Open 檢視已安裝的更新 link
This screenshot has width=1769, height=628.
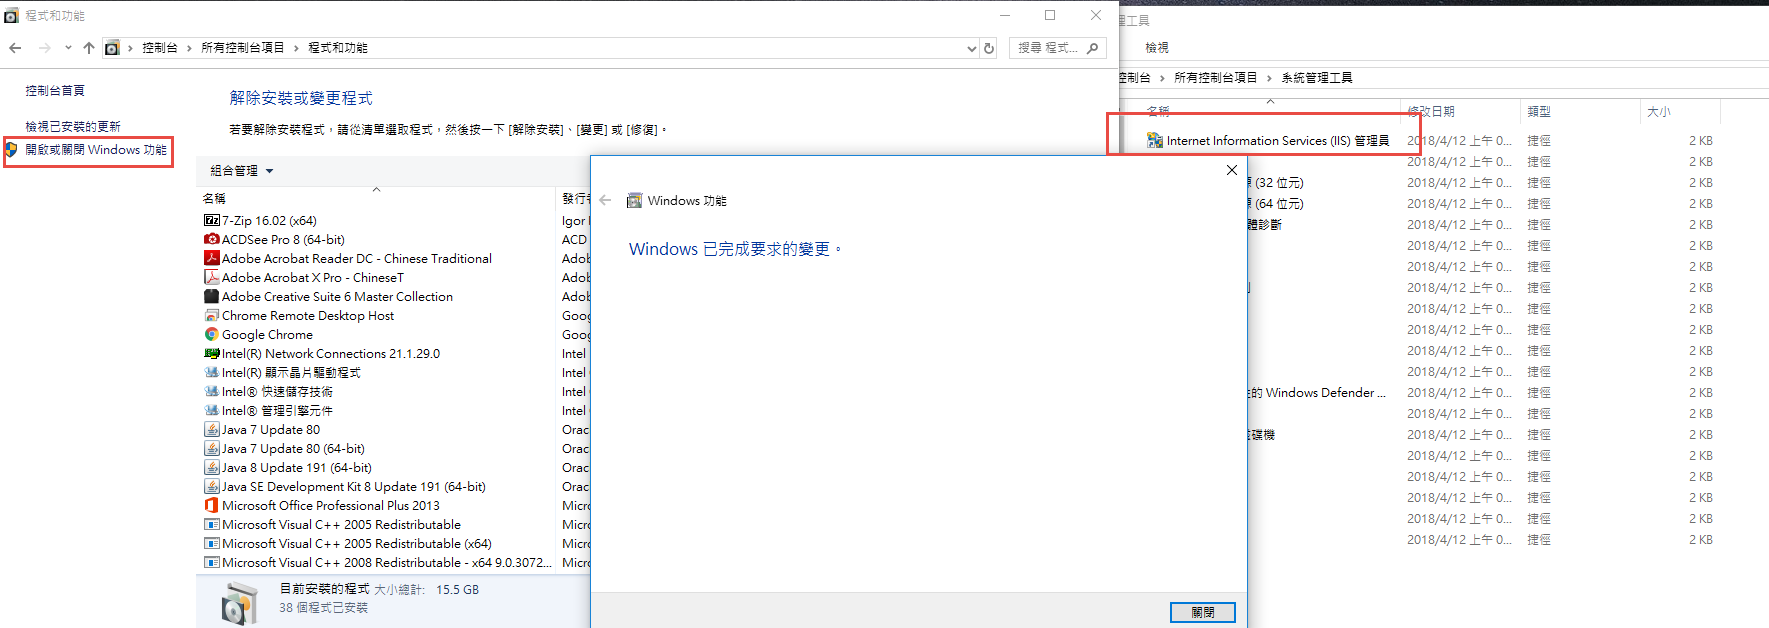pos(73,127)
